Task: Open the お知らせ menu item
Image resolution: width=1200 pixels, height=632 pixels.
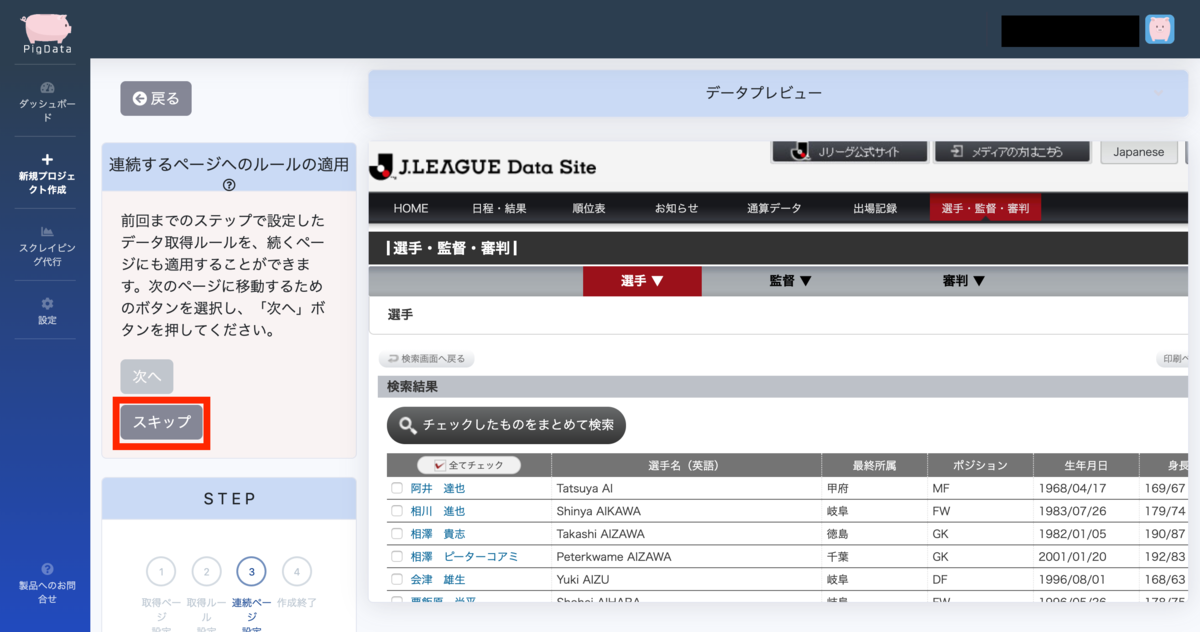Action: [x=677, y=208]
